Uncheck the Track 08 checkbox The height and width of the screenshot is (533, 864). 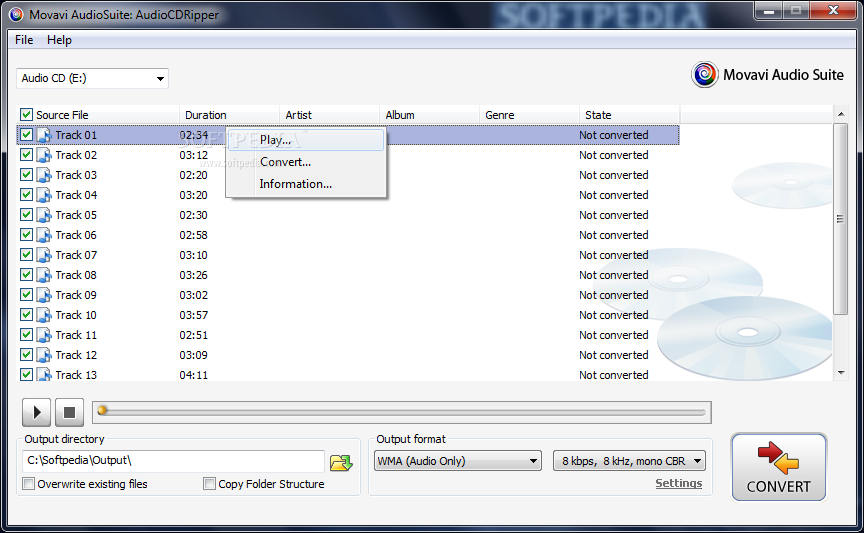[x=26, y=274]
